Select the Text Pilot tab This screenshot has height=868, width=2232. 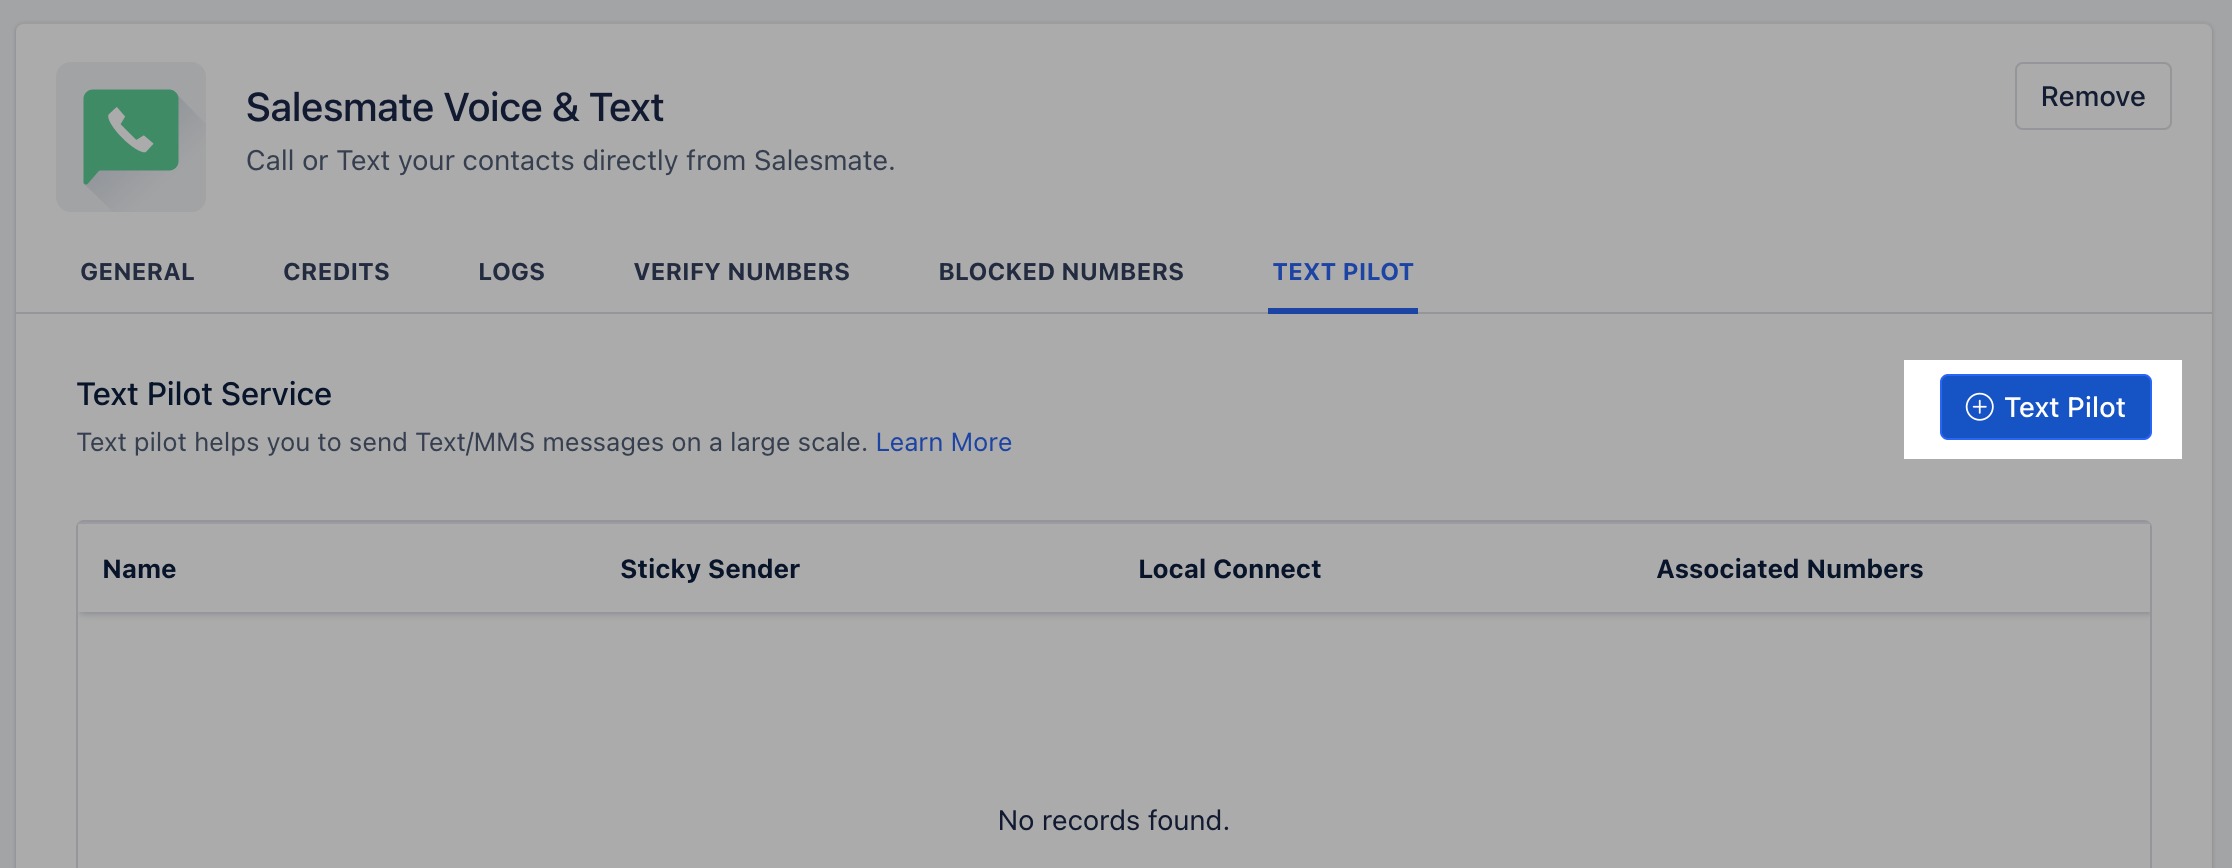pos(1343,272)
